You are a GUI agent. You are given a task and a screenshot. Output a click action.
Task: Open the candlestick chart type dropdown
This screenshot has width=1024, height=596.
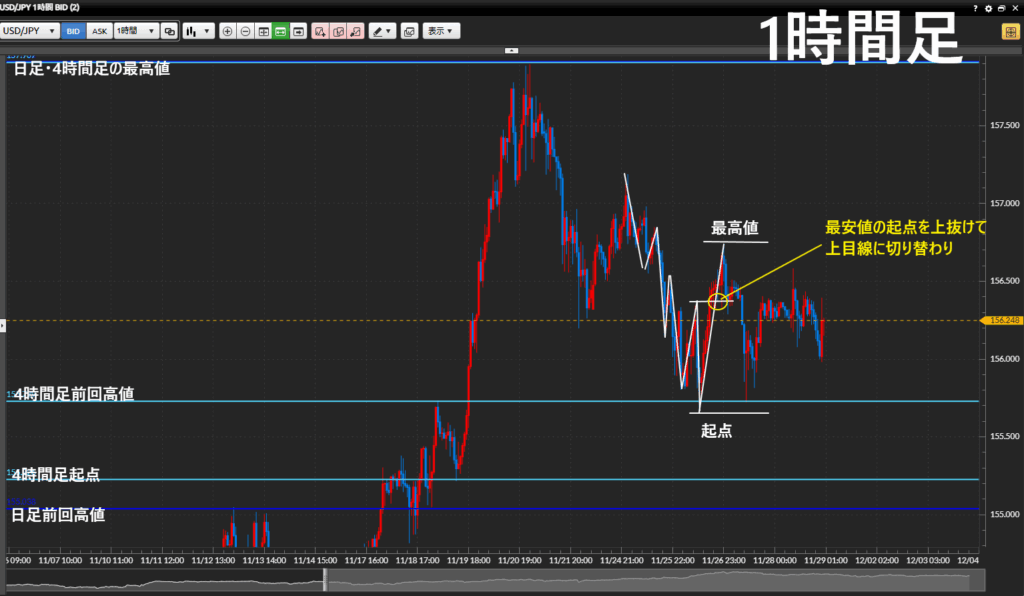199,31
